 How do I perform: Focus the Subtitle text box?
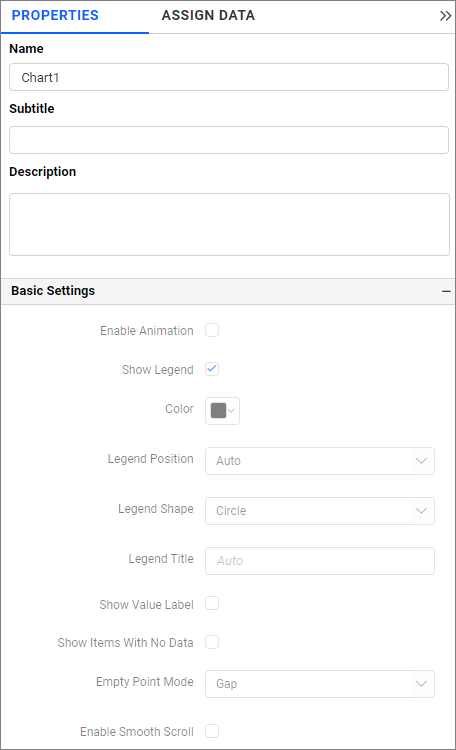[x=229, y=140]
